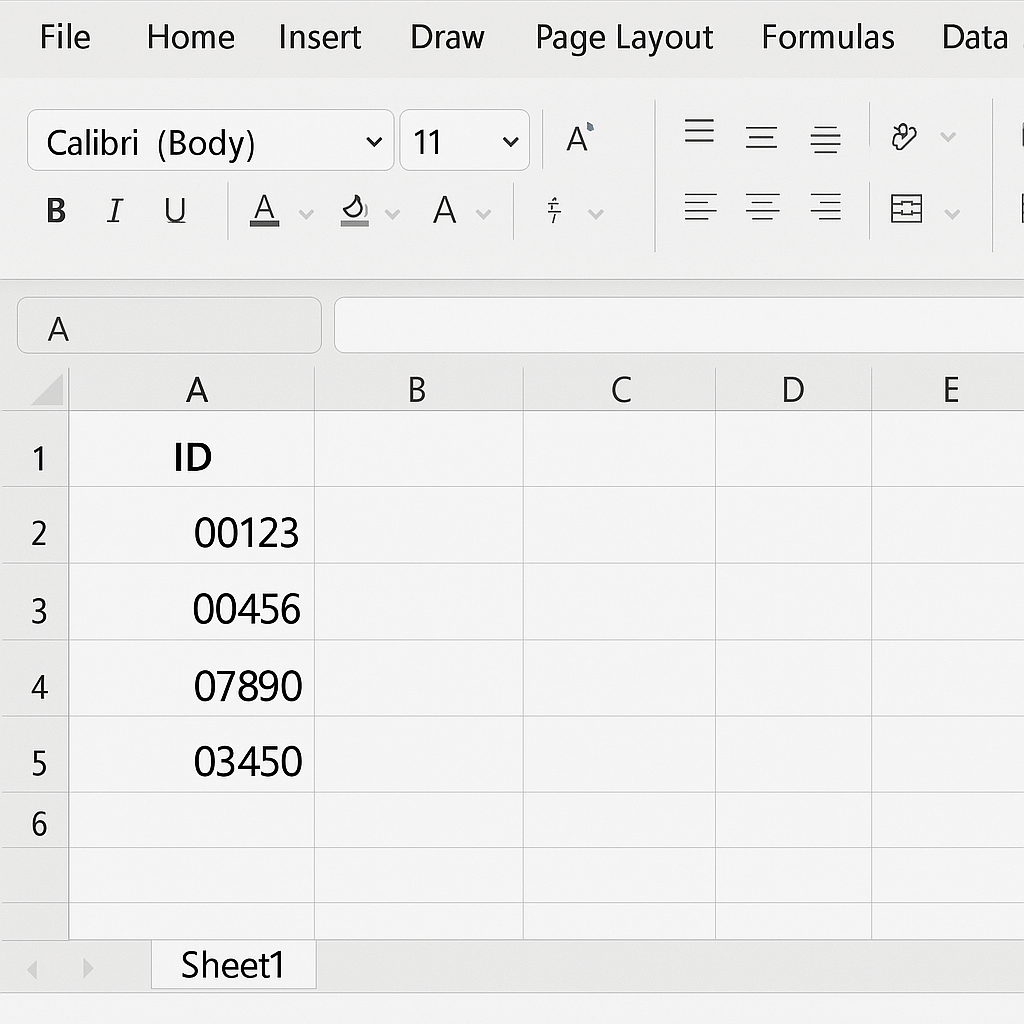Align cell text to the top

[699, 132]
